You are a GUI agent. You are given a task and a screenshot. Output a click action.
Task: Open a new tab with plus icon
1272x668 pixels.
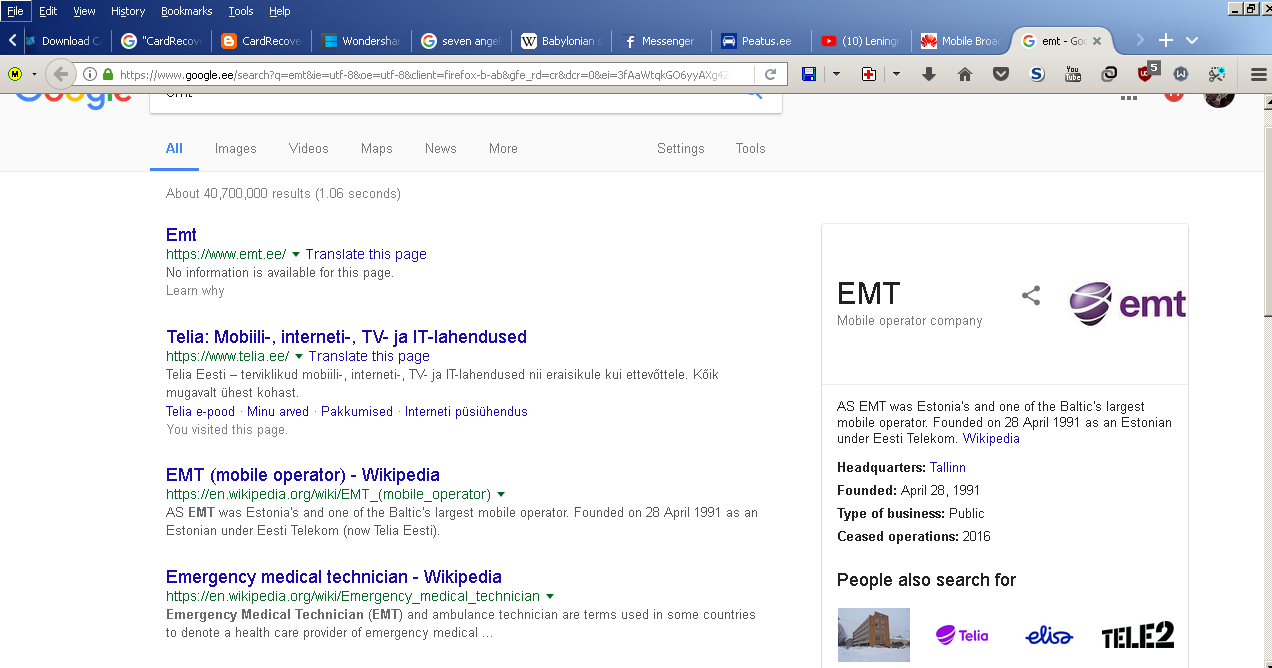(x=1165, y=40)
